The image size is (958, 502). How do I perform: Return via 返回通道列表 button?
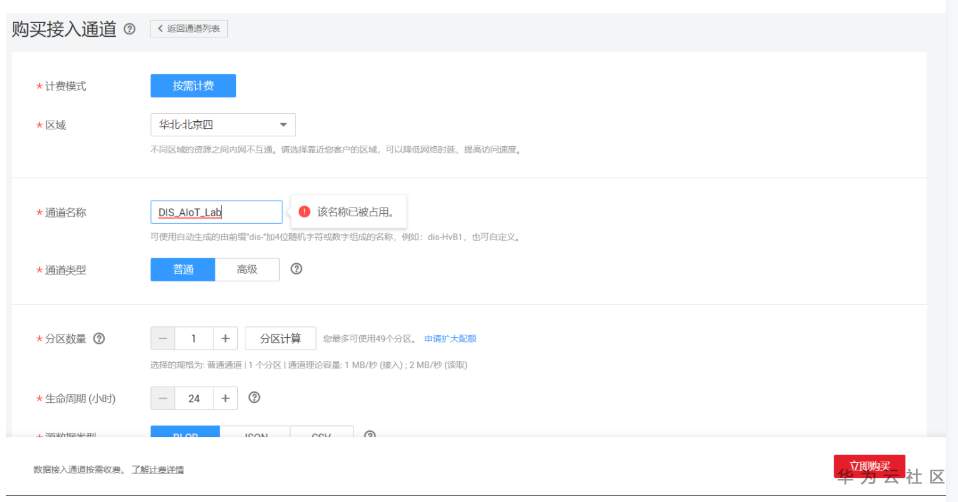pos(189,28)
